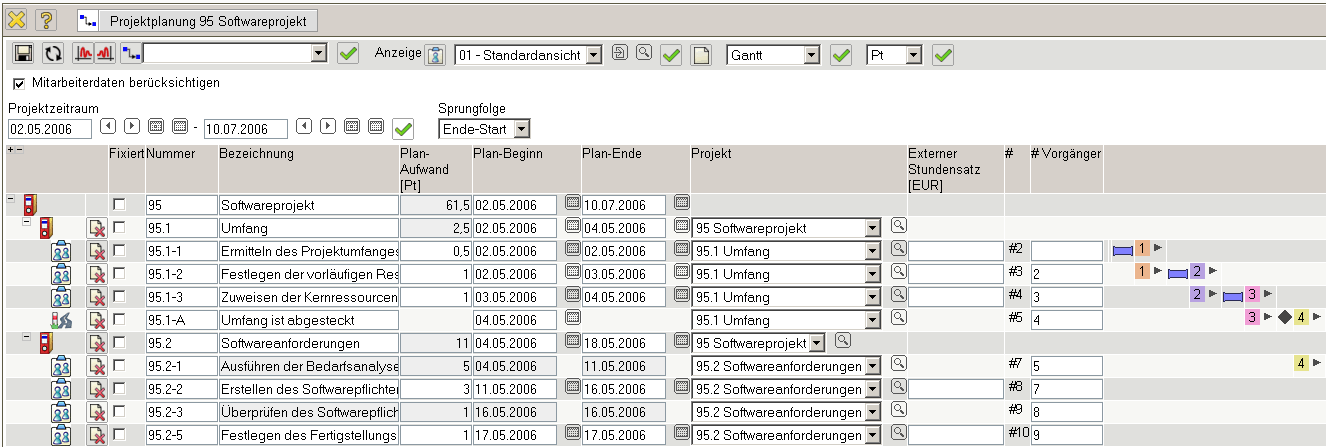Screen dimensions: 1326x447
Task: Click delete icon for row 95.1-2
Action: click(97, 273)
